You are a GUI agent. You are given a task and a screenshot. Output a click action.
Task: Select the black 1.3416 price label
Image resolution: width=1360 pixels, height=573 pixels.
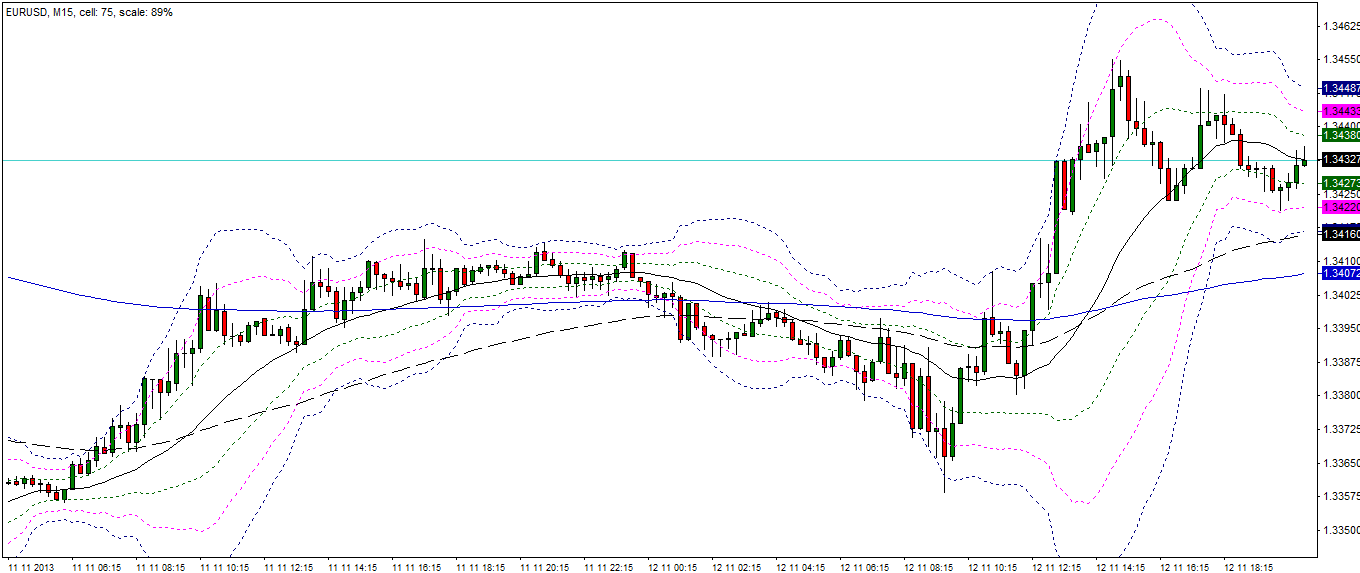1340,234
